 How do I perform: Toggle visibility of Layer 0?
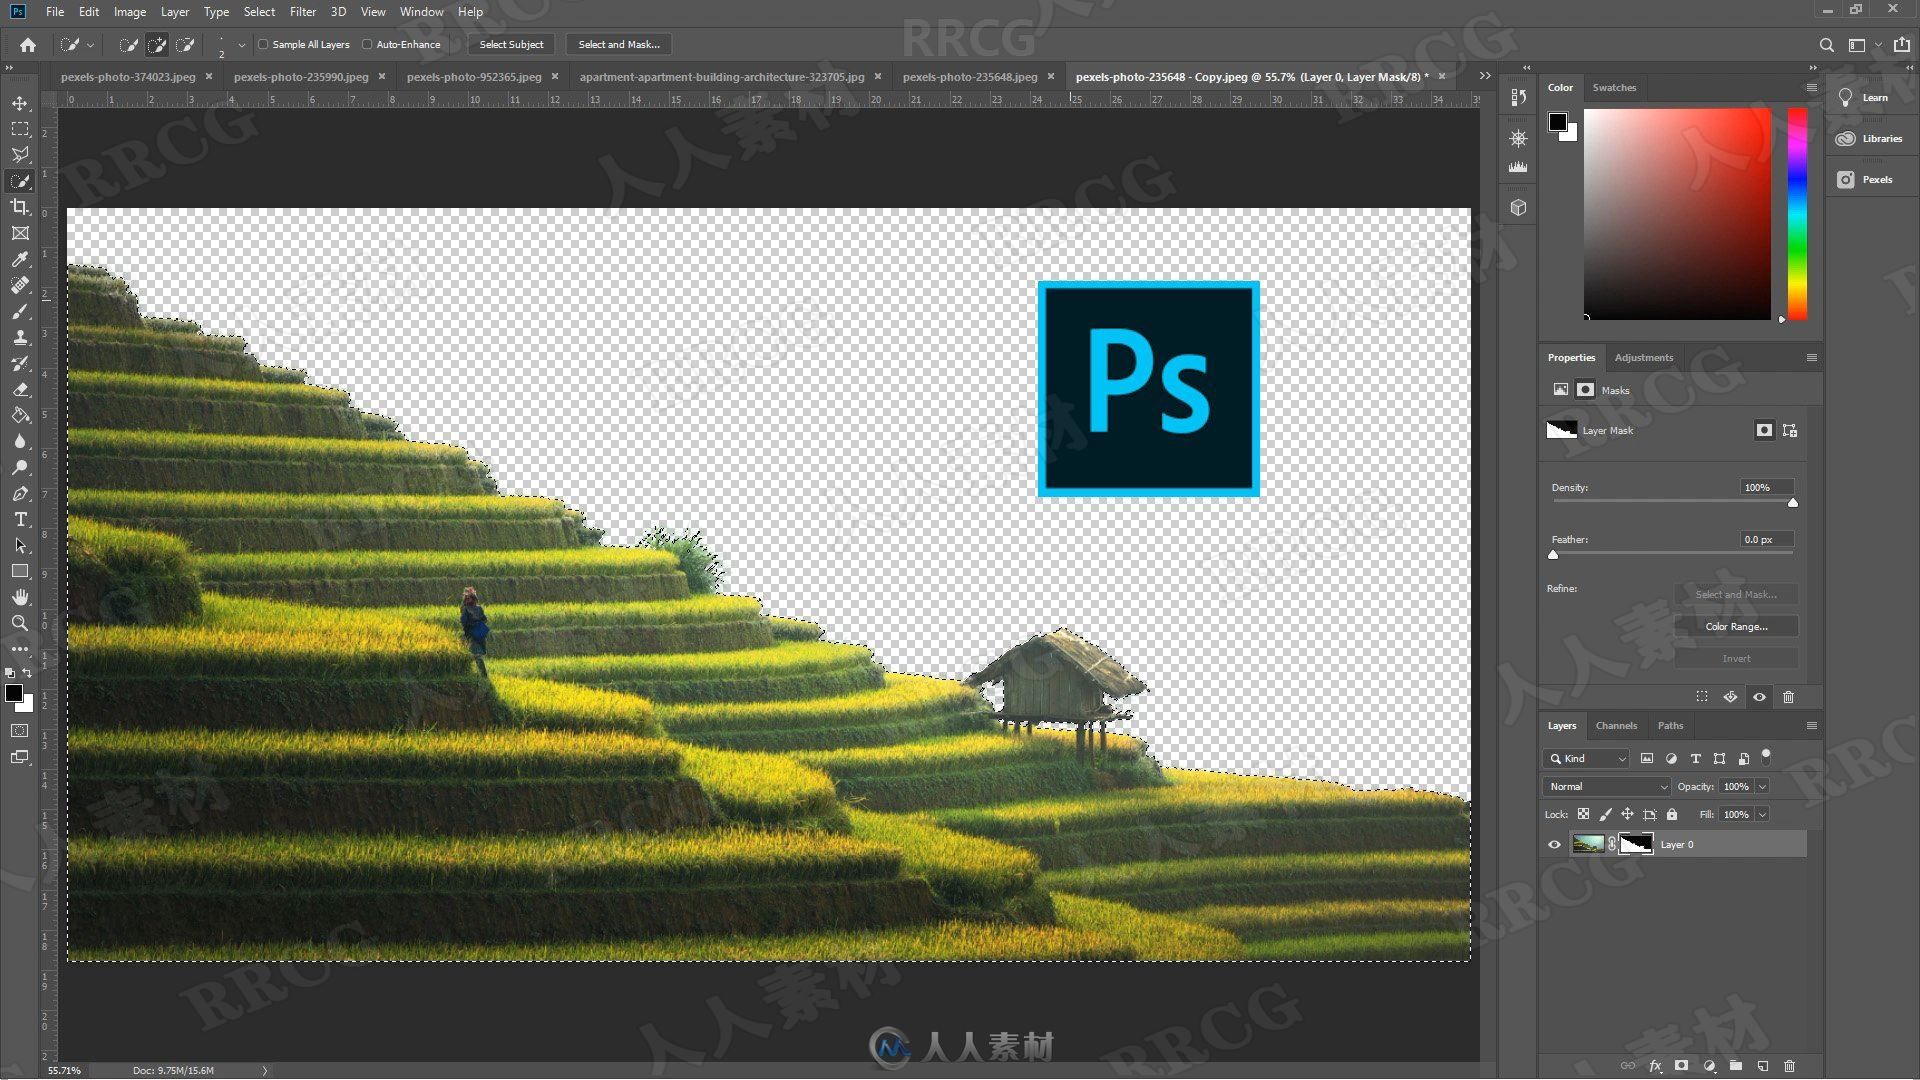click(1555, 844)
